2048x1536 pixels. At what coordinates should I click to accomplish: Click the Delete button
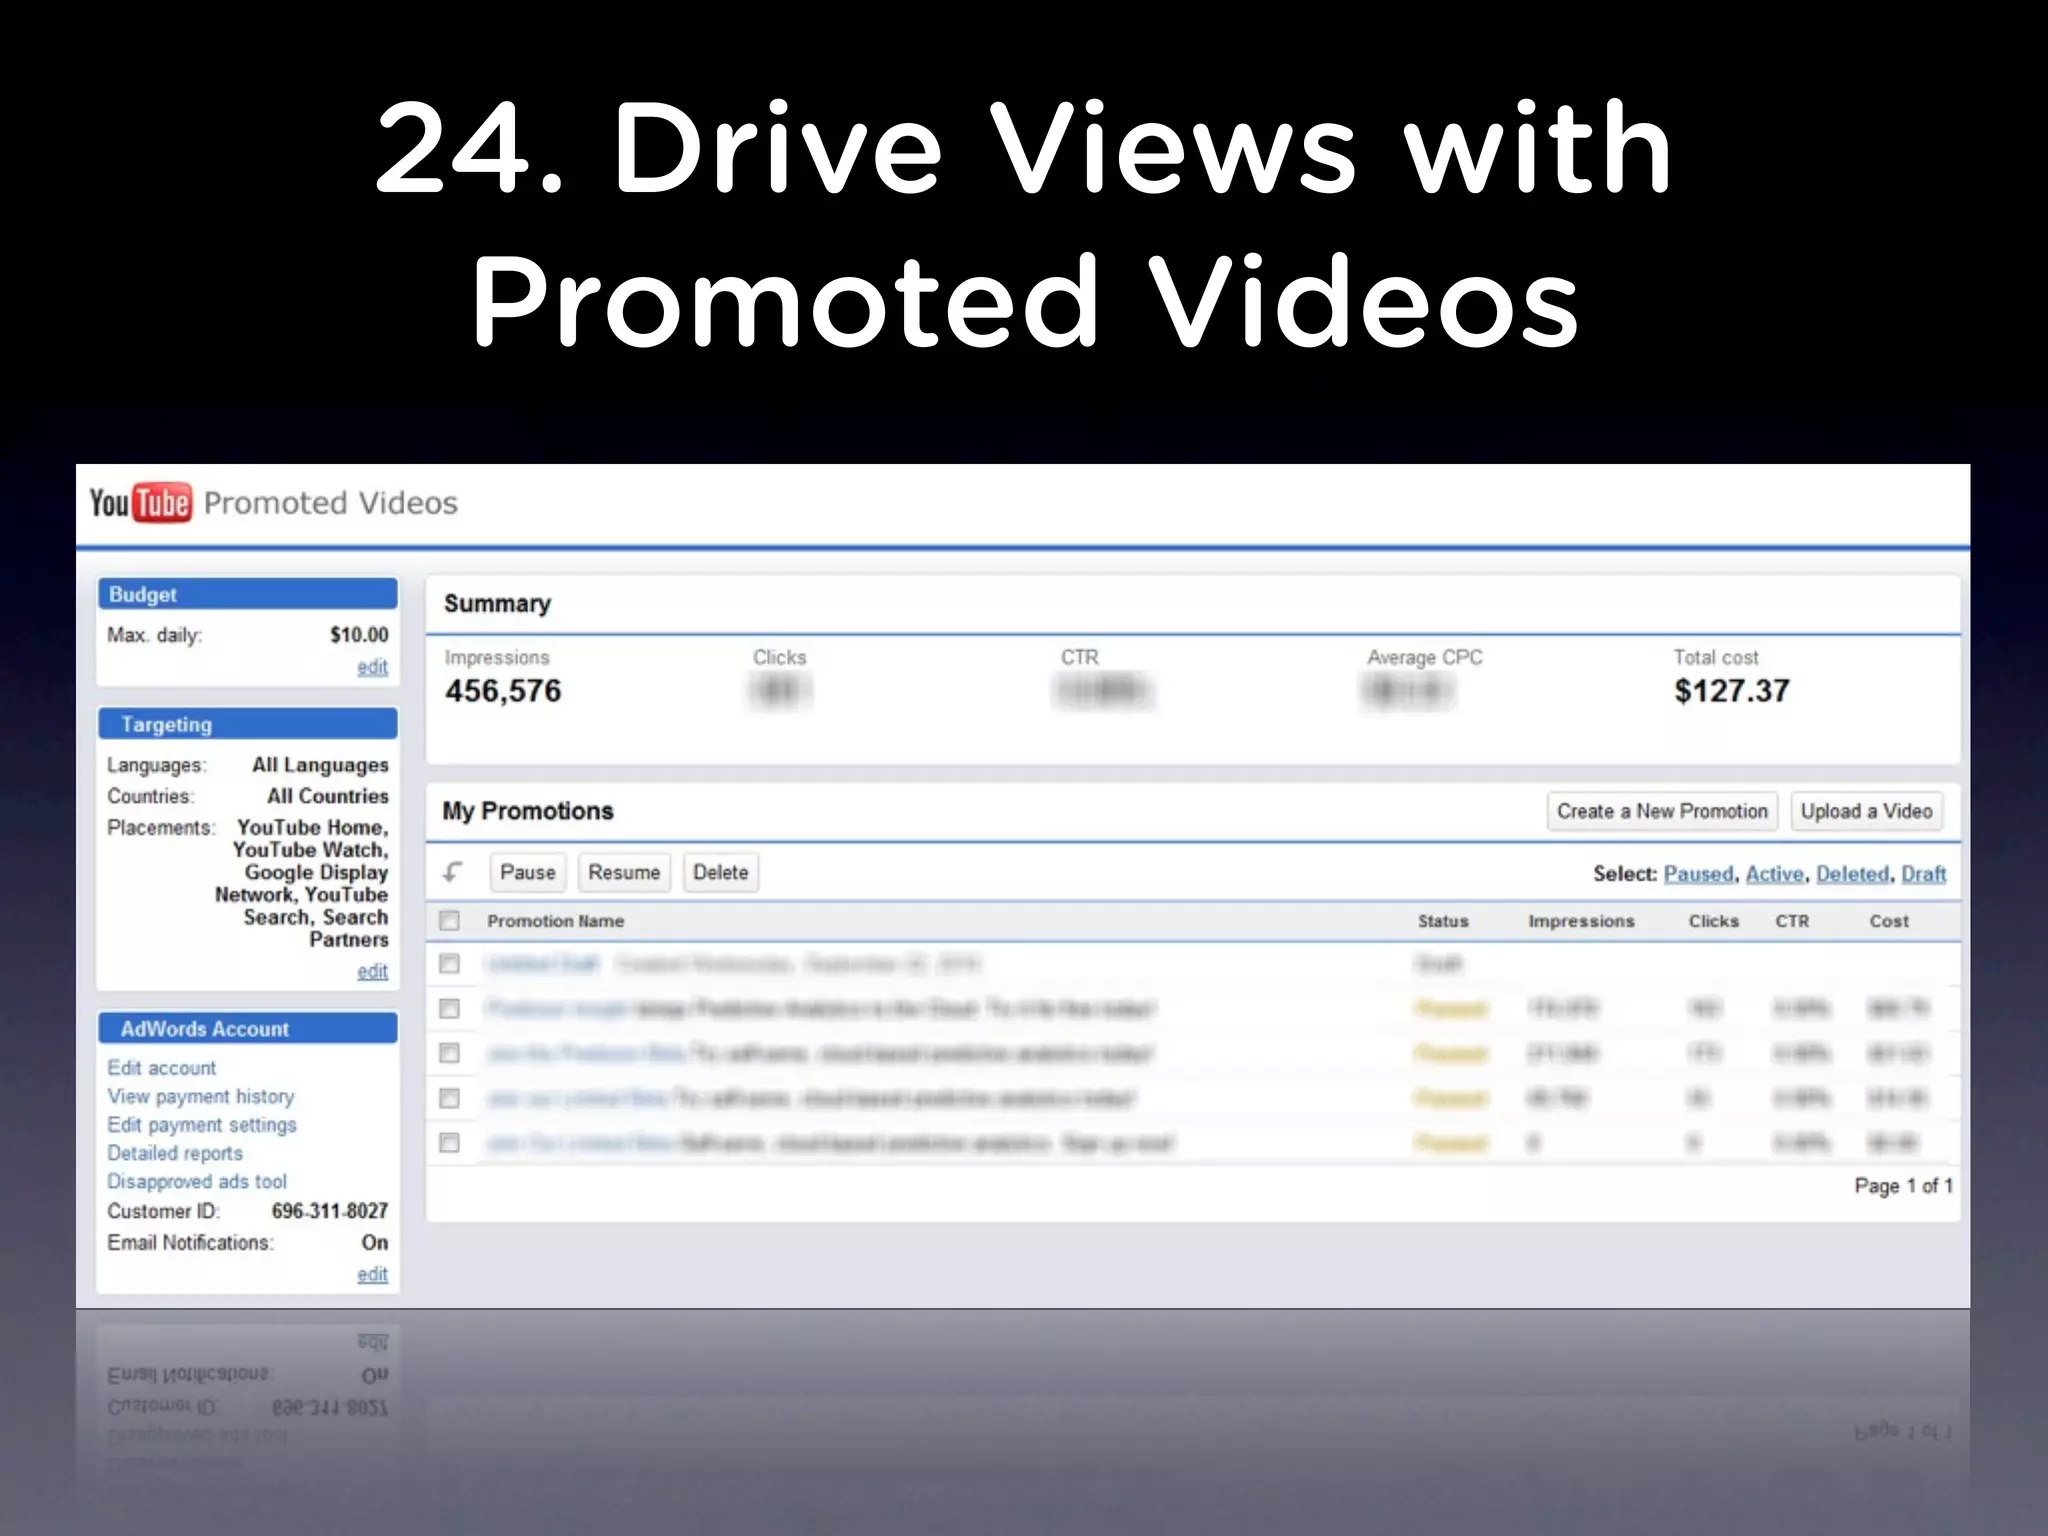point(720,872)
